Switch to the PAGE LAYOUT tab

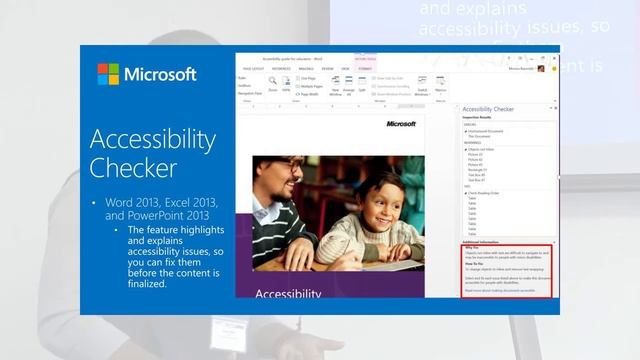253,69
